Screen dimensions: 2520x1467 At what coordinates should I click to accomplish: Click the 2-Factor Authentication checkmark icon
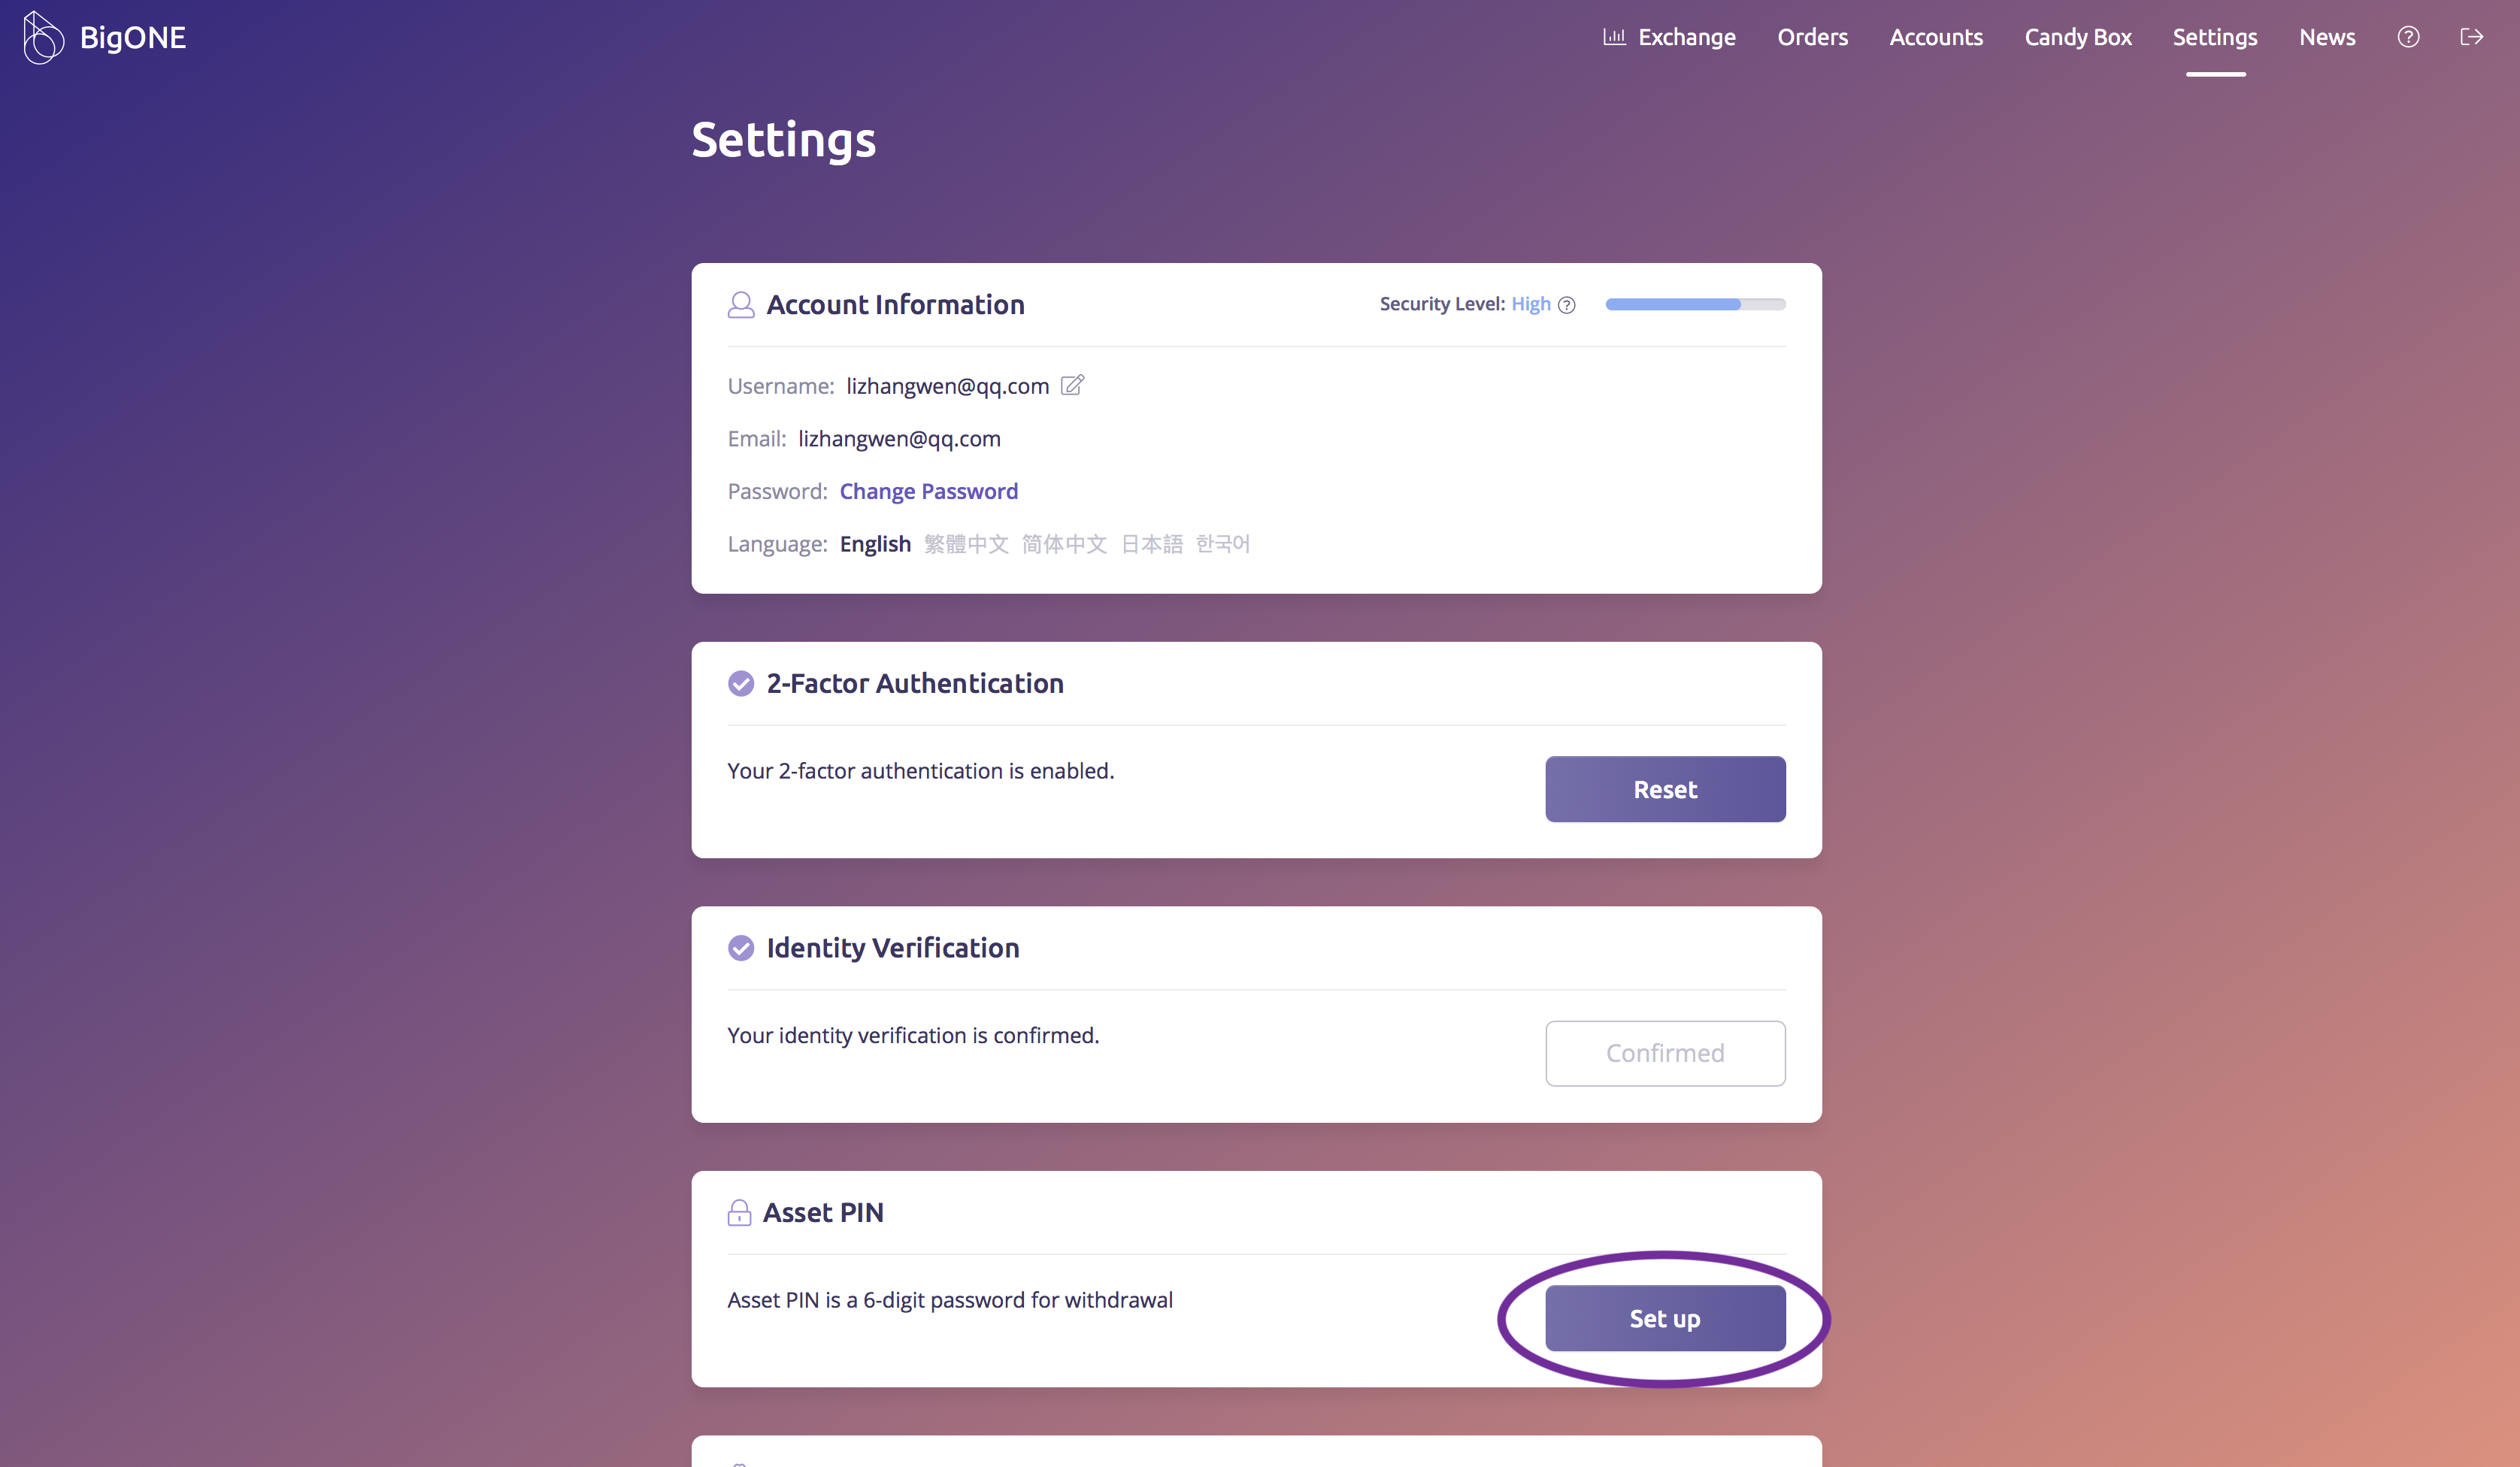click(x=740, y=683)
